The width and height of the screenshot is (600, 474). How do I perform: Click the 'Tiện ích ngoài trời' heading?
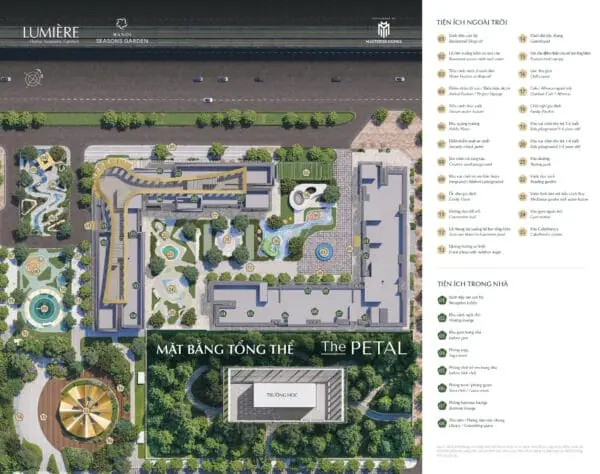pyautogui.click(x=472, y=23)
